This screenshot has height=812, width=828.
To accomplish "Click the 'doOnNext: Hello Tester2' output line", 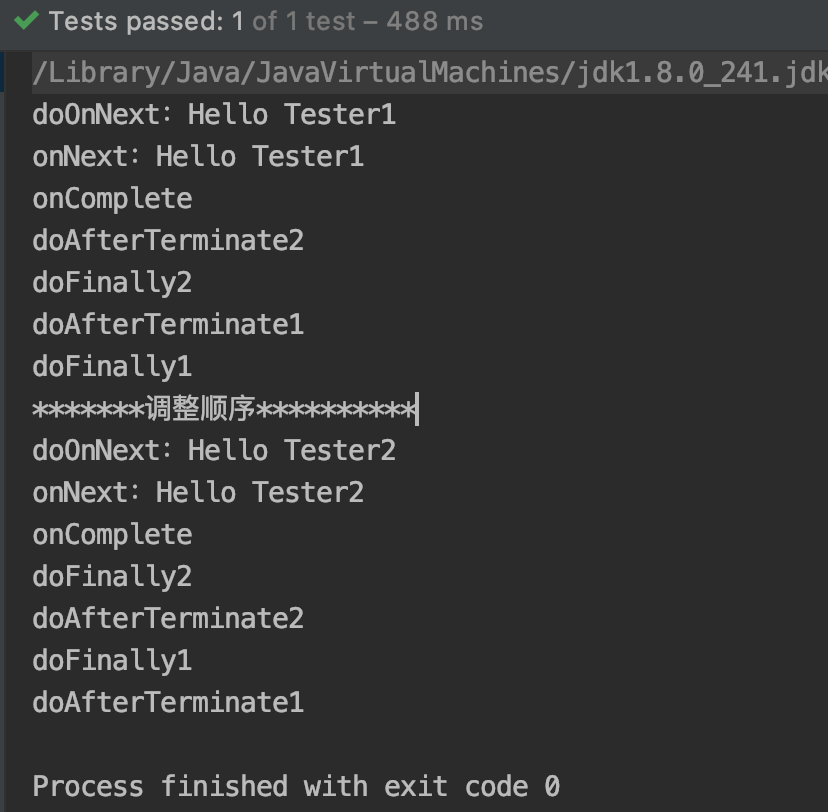I will (214, 450).
